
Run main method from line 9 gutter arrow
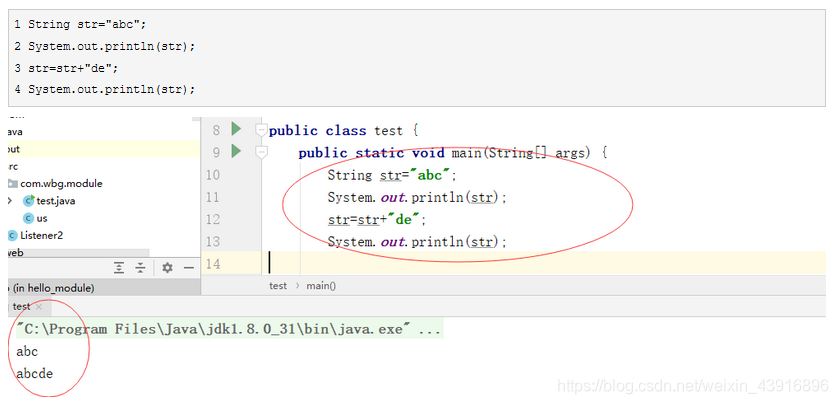pos(236,152)
